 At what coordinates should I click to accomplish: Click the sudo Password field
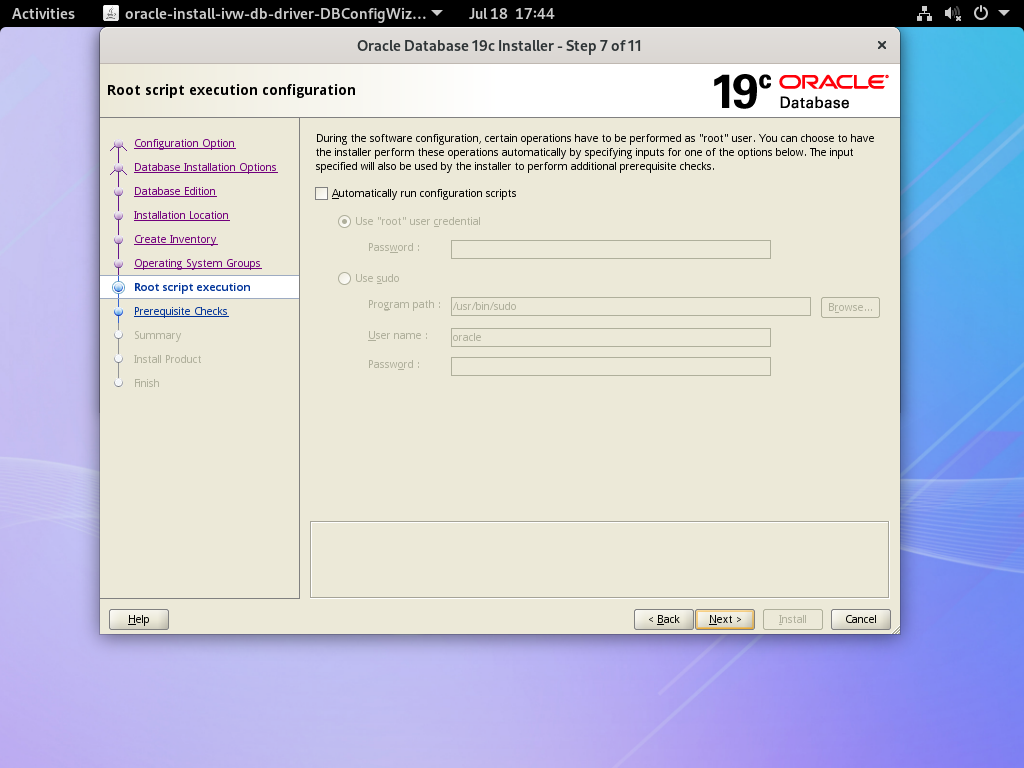[611, 366]
